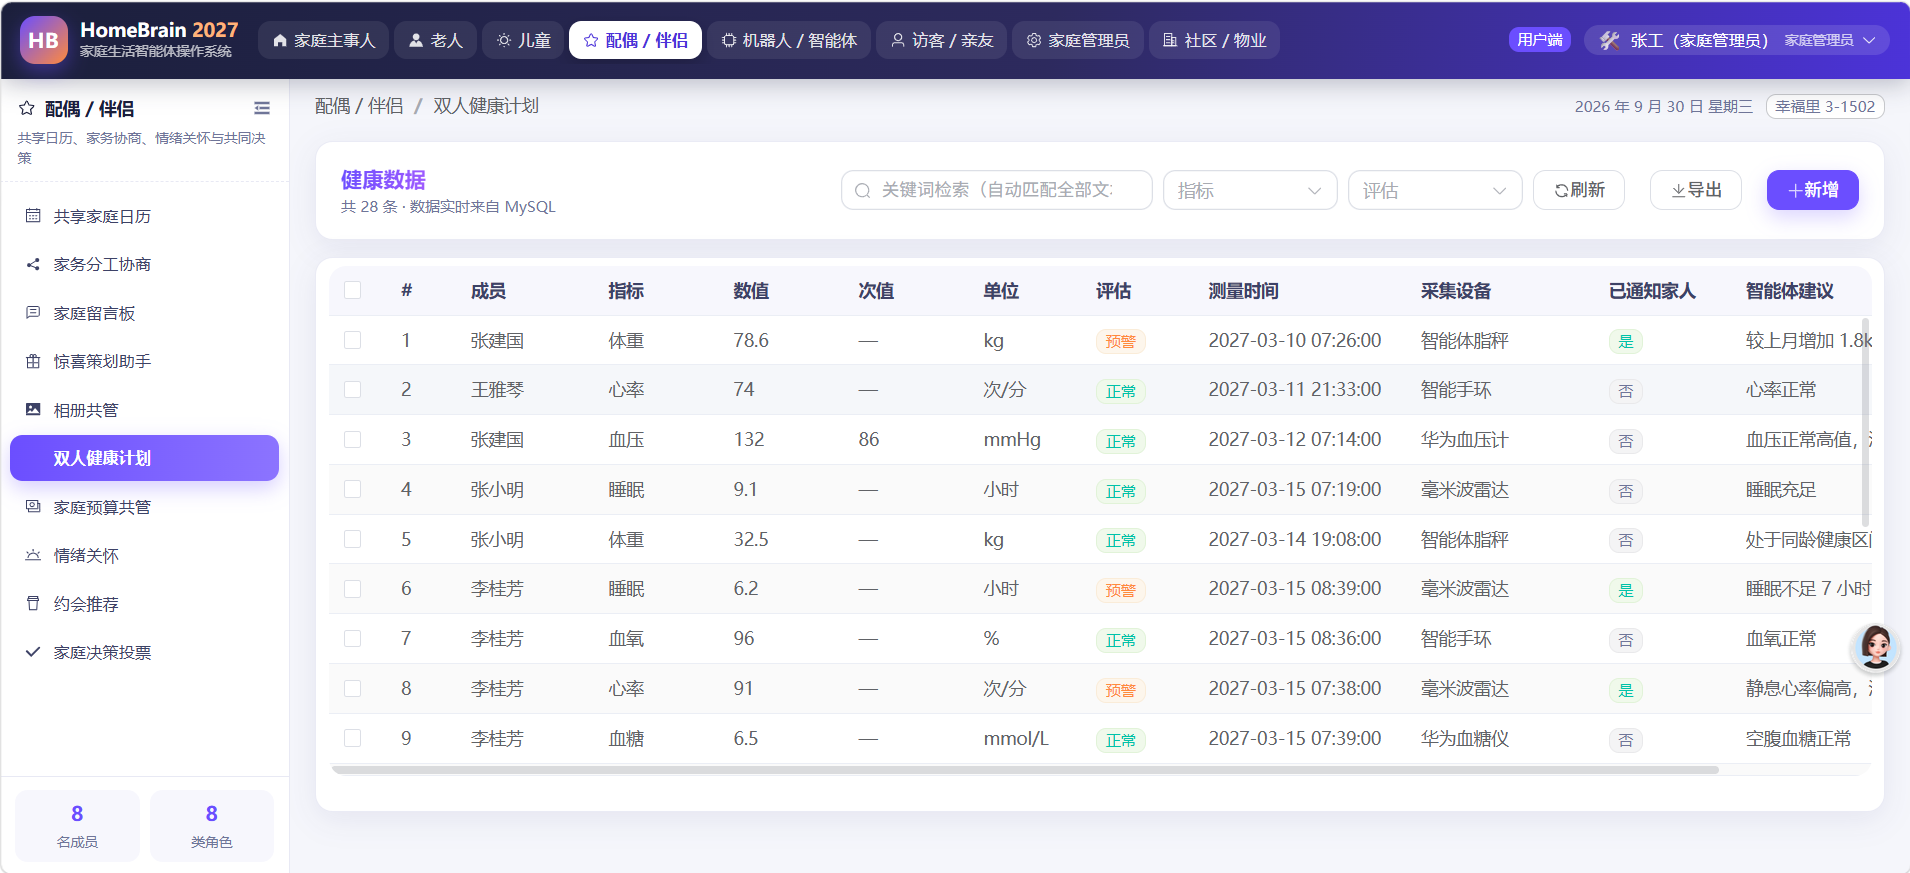
Task: Open 情绪关怀 icon in sidebar
Action: click(33, 555)
